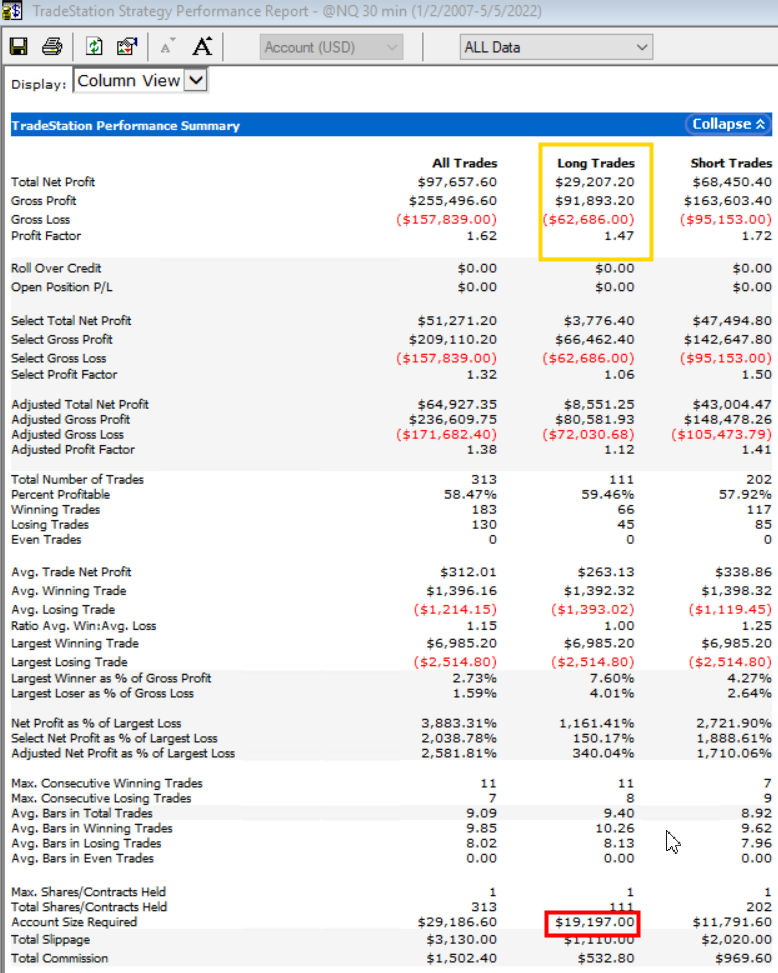Collapse the TradeStation Performance Summary section
The width and height of the screenshot is (778, 973).
(729, 124)
